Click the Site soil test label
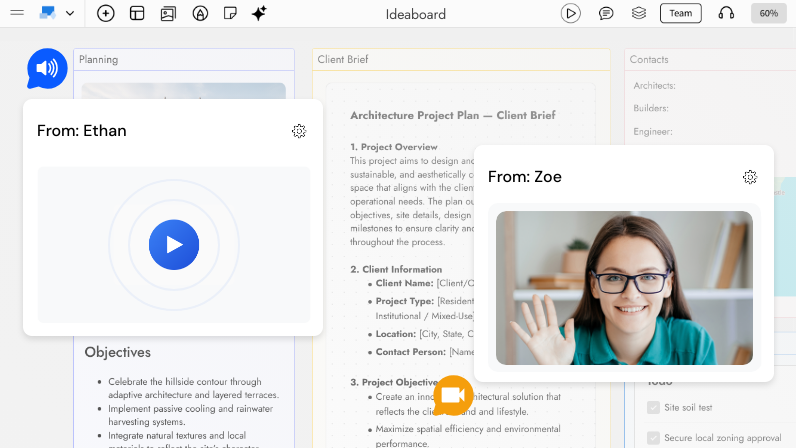This screenshot has width=796, height=448. (x=688, y=407)
